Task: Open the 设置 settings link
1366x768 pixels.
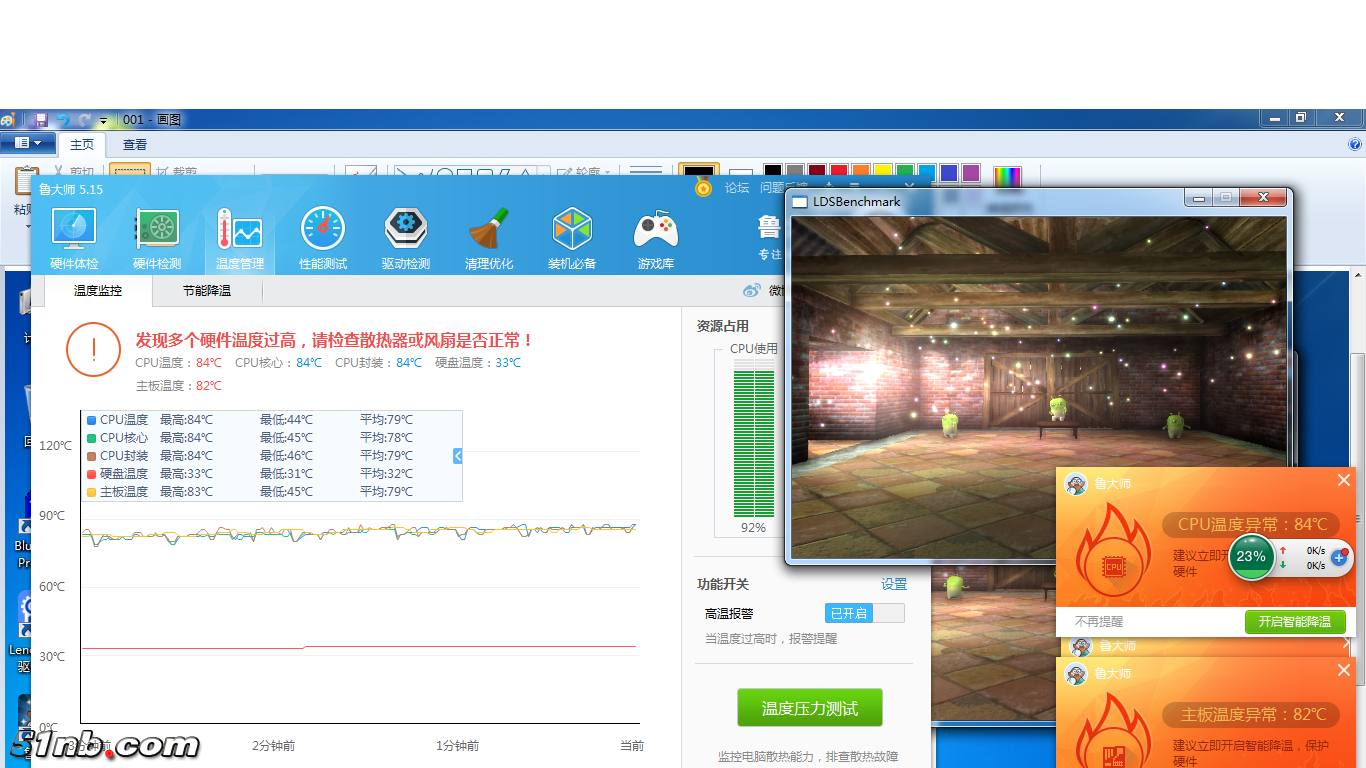Action: (x=894, y=584)
